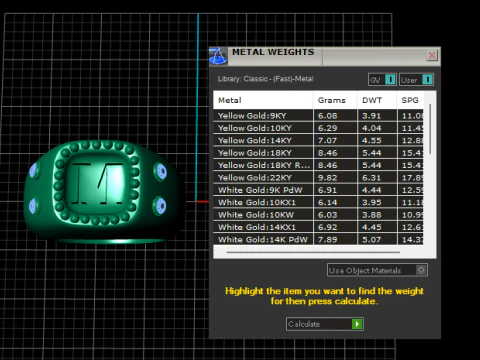The height and width of the screenshot is (360, 480).
Task: Select the Yellow Gold:18KY row
Action: (x=318, y=153)
